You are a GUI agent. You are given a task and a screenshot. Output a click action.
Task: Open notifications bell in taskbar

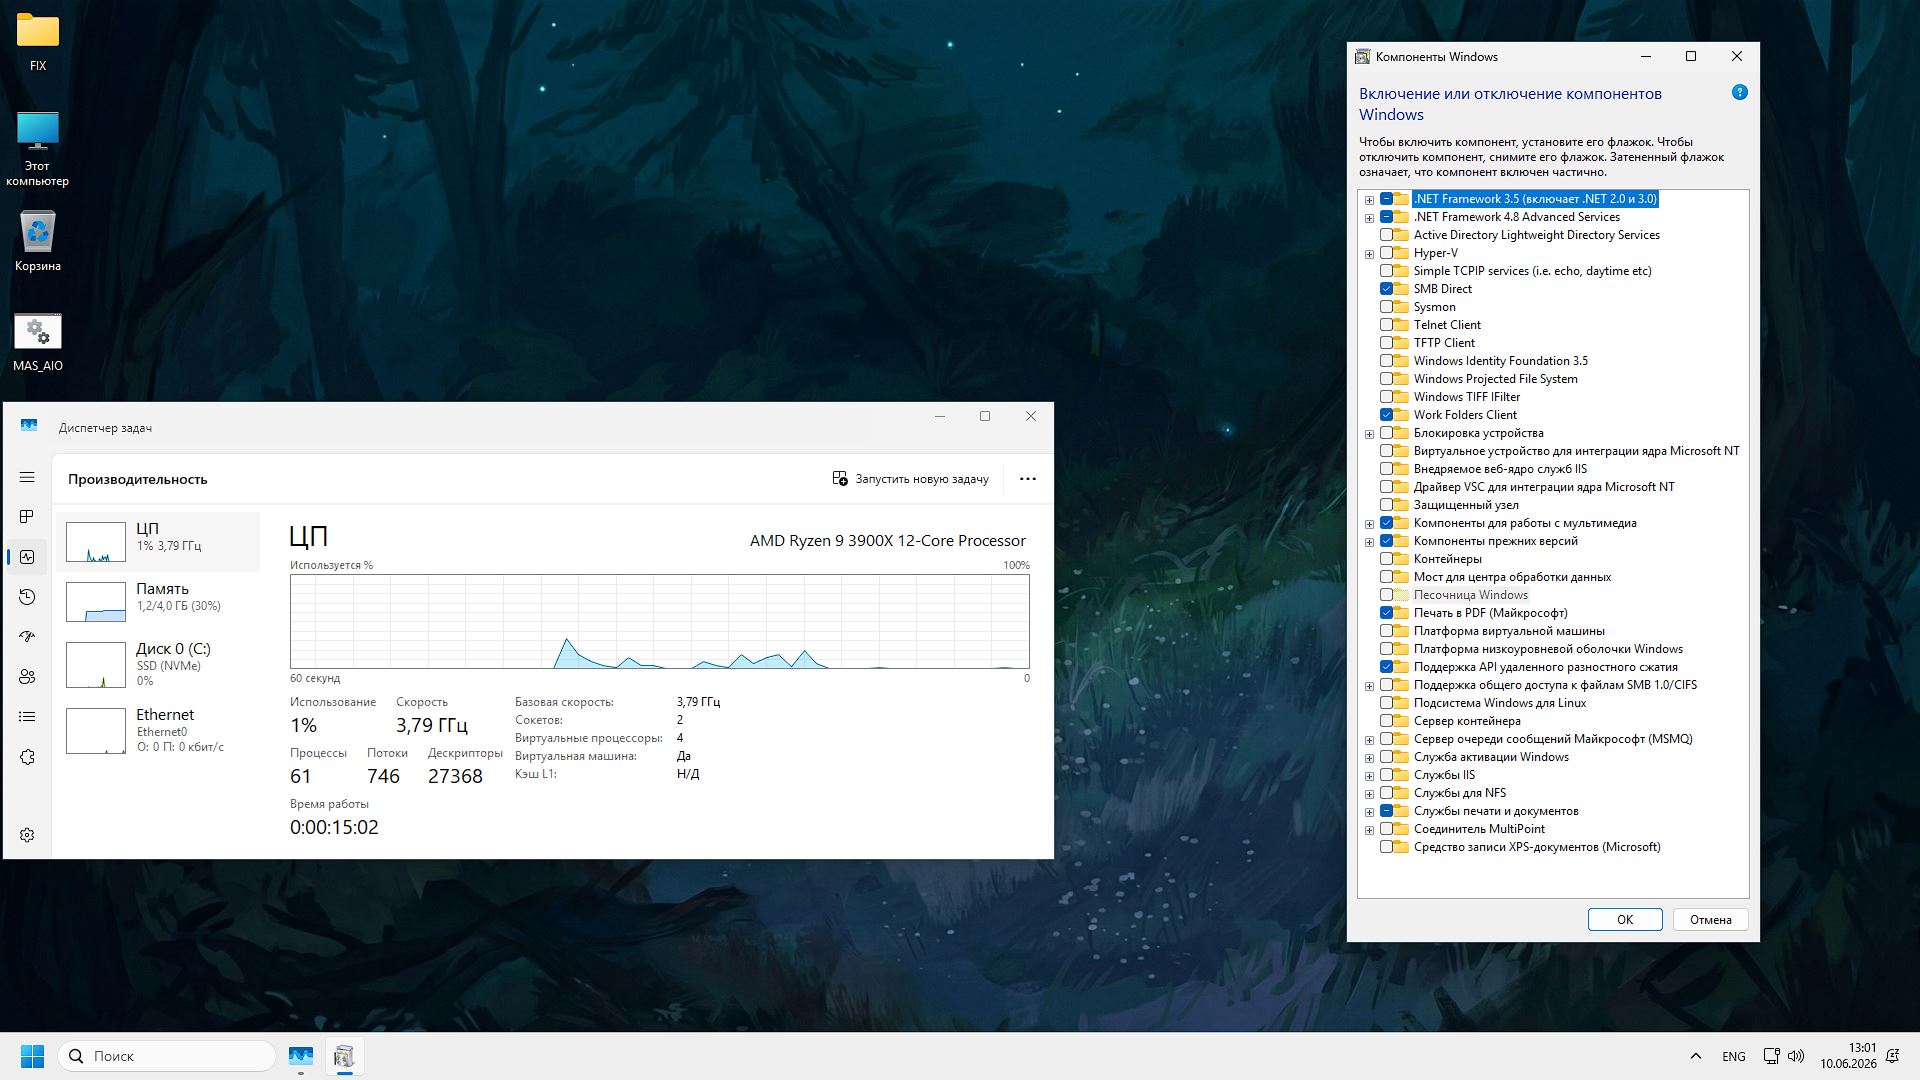(1892, 1056)
